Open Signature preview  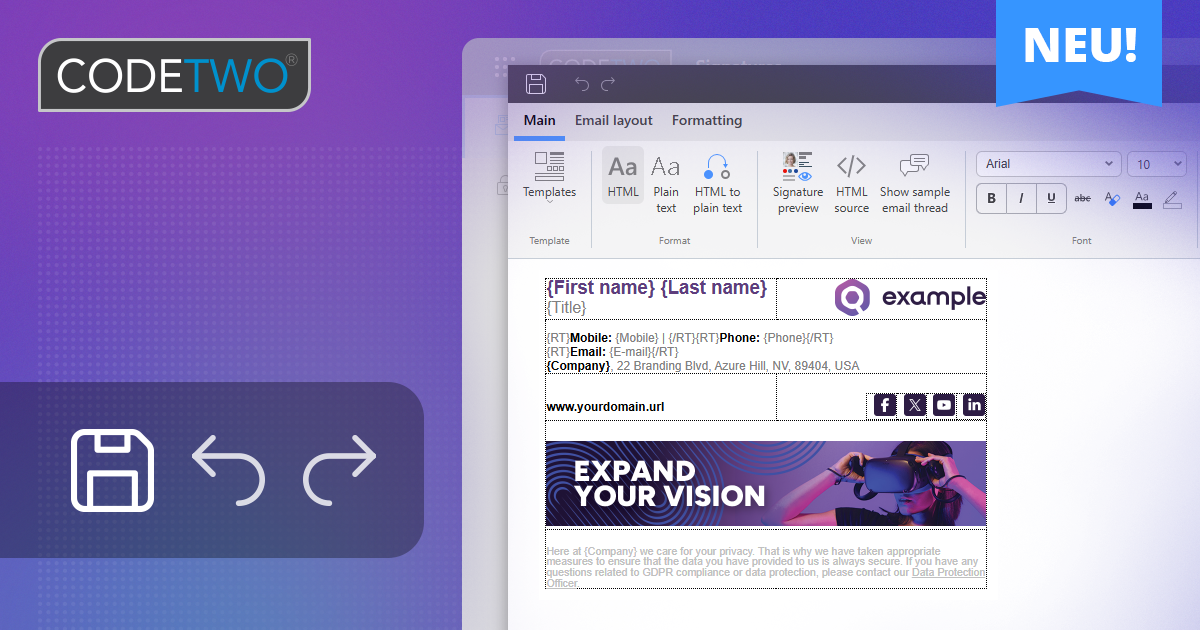click(x=798, y=184)
